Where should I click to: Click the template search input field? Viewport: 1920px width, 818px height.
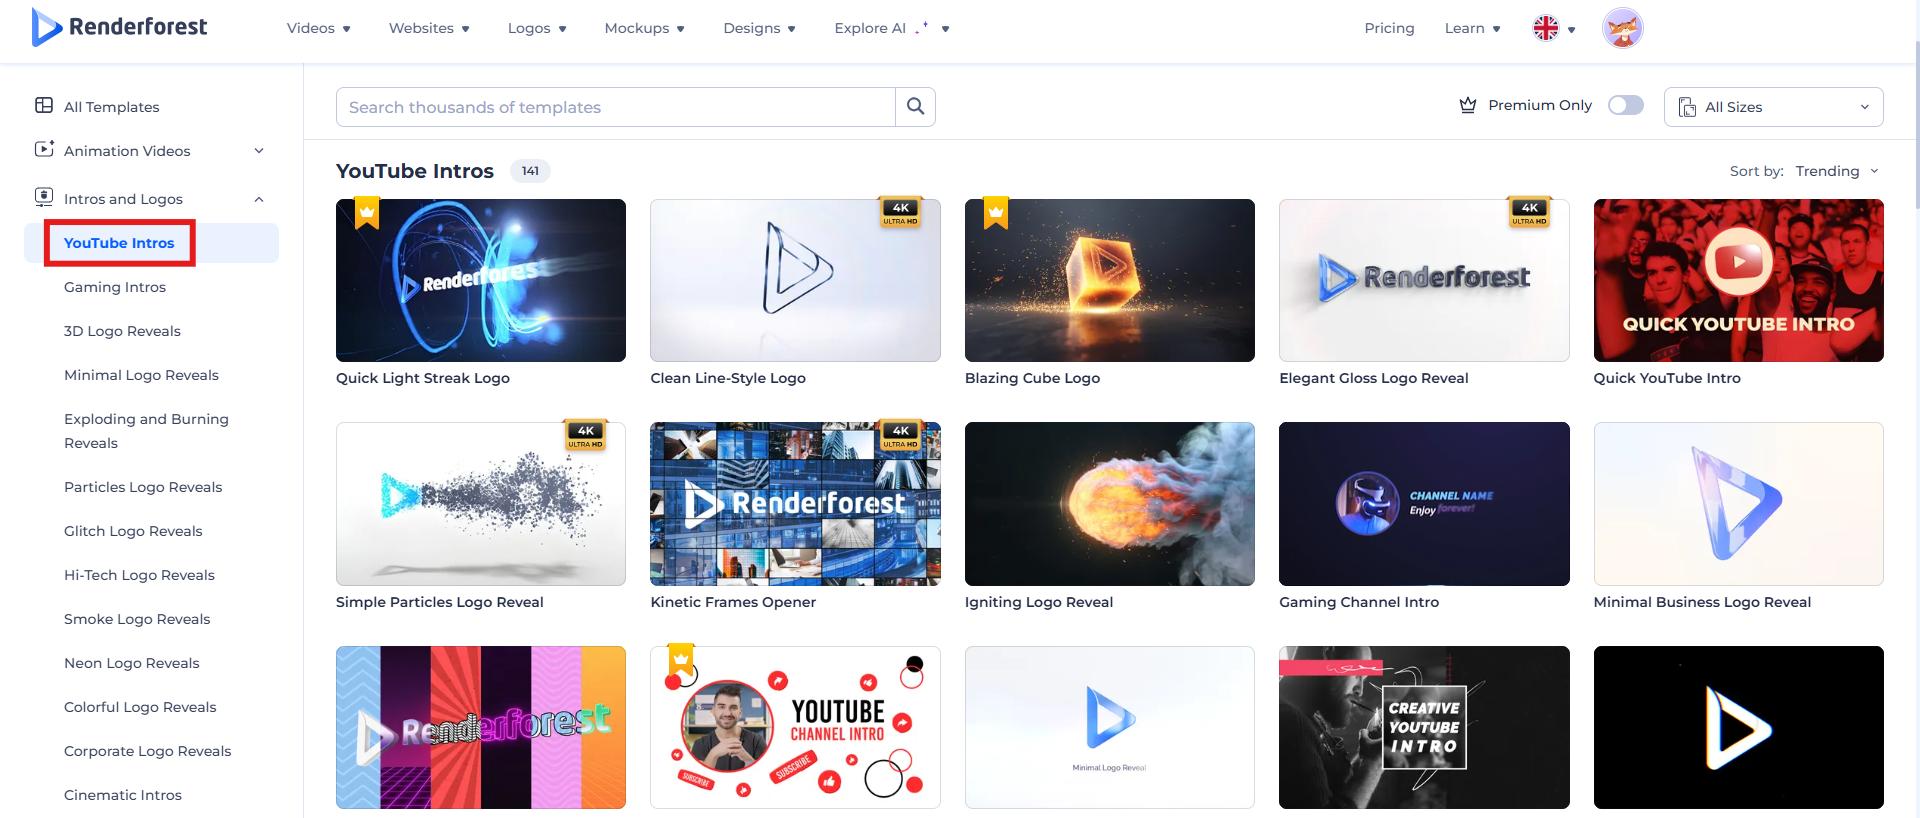point(615,107)
